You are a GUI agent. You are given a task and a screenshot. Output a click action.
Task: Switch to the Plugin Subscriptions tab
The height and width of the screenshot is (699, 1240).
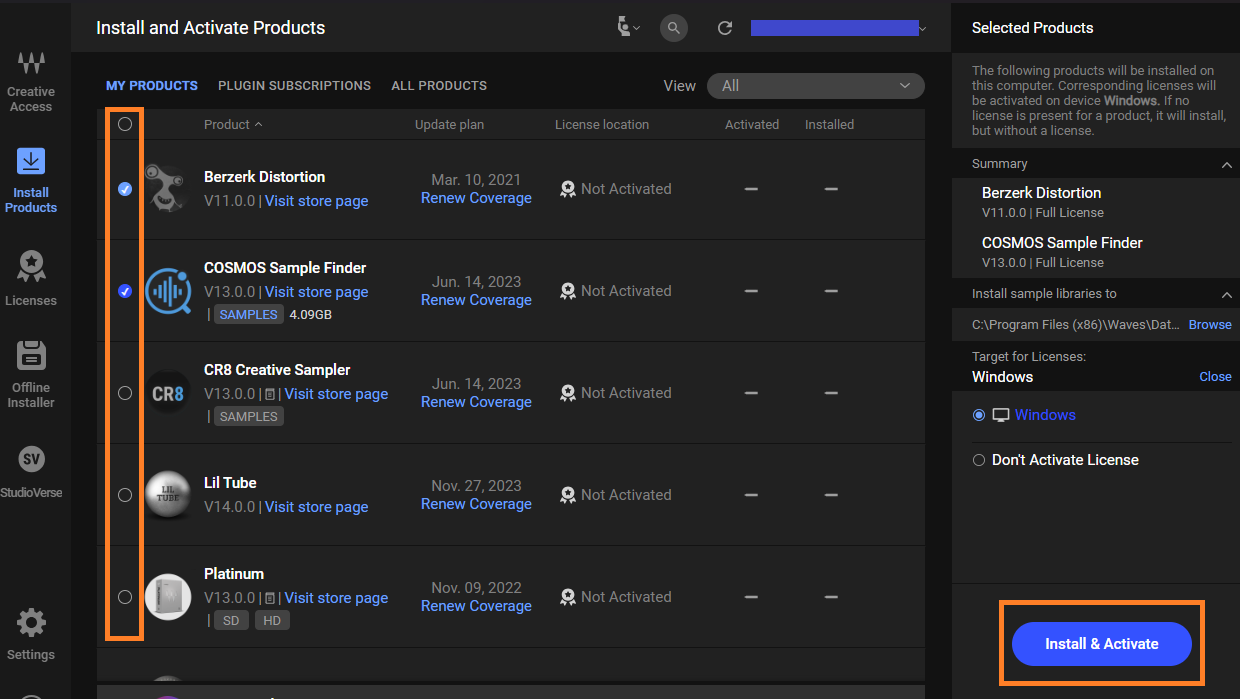(294, 86)
